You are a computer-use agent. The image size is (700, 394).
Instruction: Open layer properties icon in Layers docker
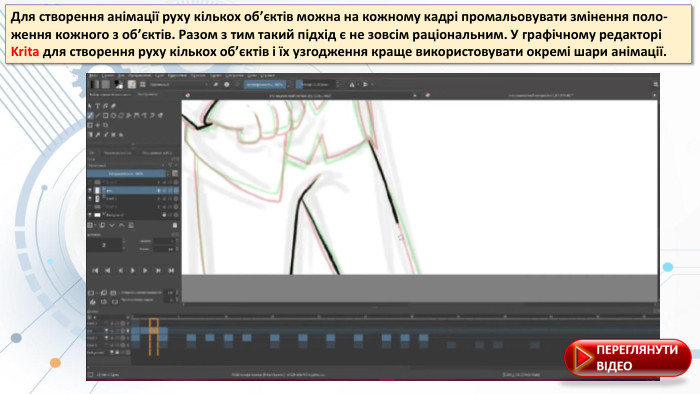[x=131, y=225]
